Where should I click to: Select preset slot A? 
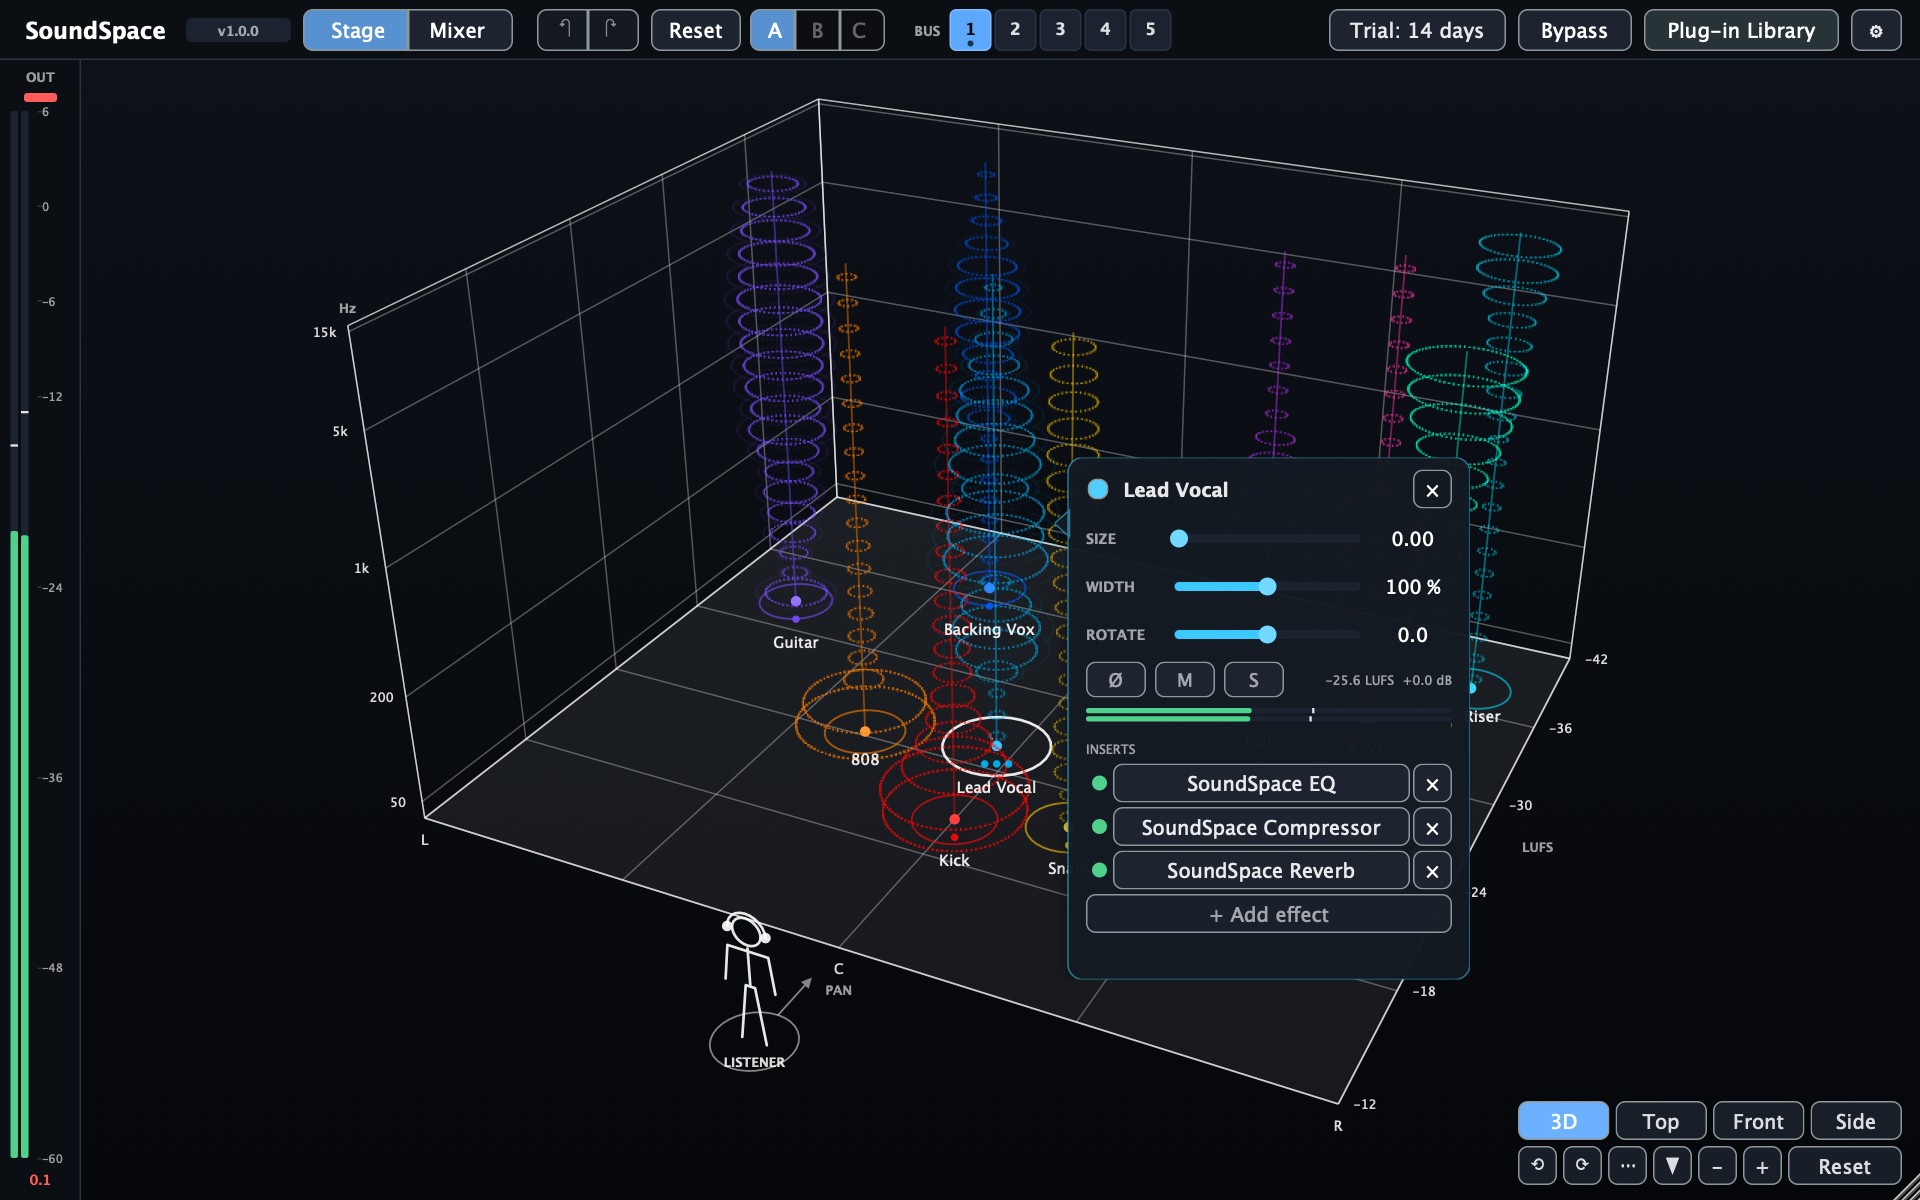click(774, 30)
